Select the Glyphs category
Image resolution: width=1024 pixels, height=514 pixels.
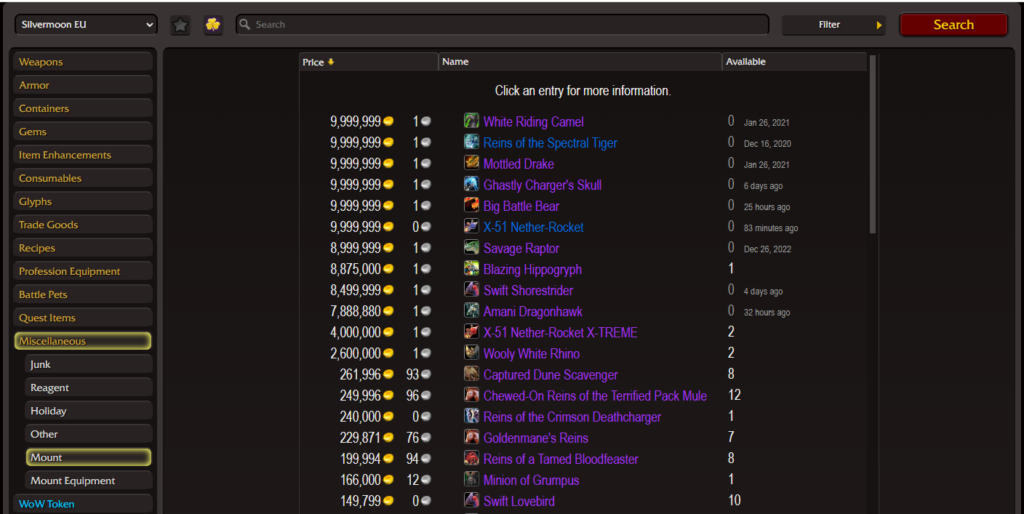click(x=83, y=201)
